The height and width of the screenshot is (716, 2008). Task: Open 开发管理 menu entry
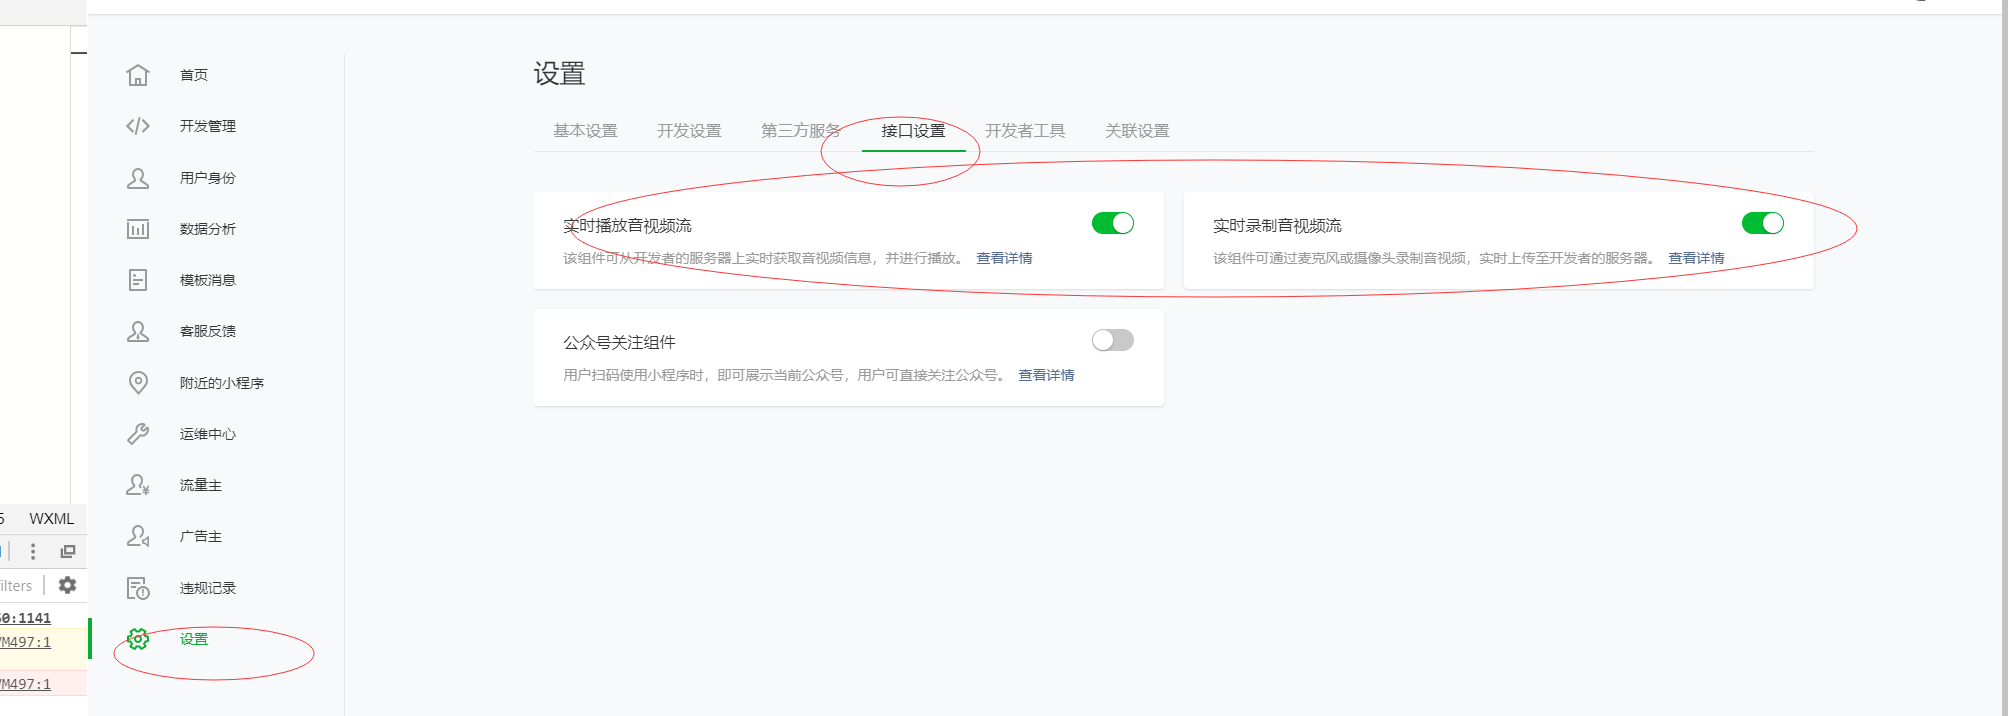click(x=208, y=126)
